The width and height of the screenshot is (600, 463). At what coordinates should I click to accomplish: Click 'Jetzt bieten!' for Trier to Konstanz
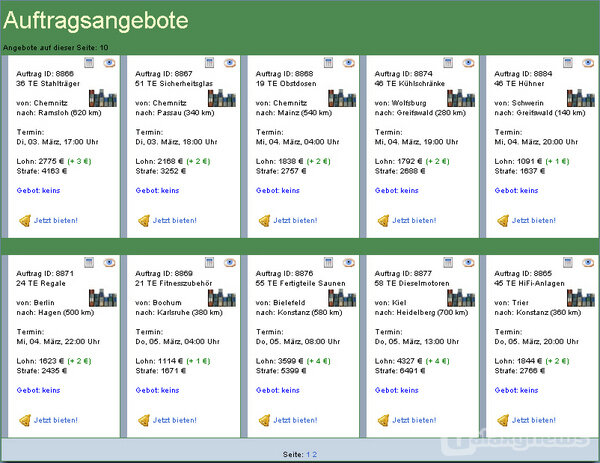pos(534,420)
